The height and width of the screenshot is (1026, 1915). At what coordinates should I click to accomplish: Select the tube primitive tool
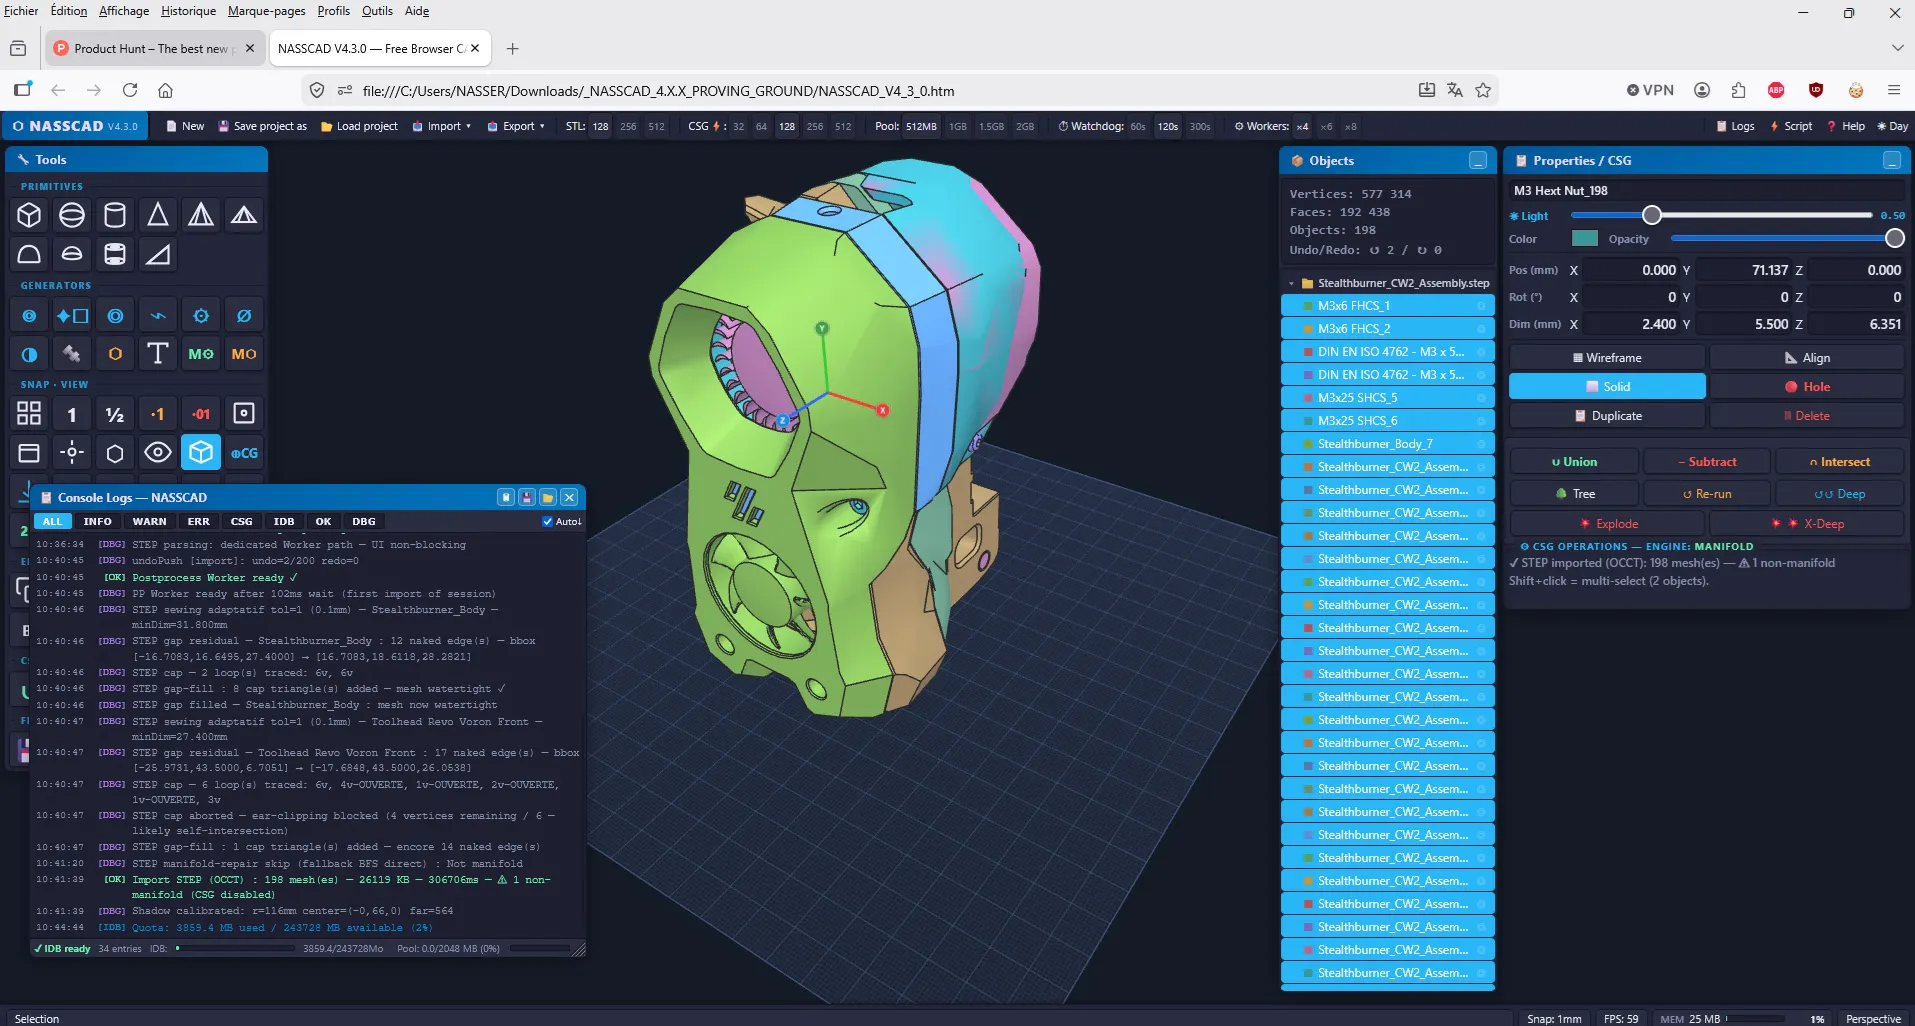click(x=115, y=254)
